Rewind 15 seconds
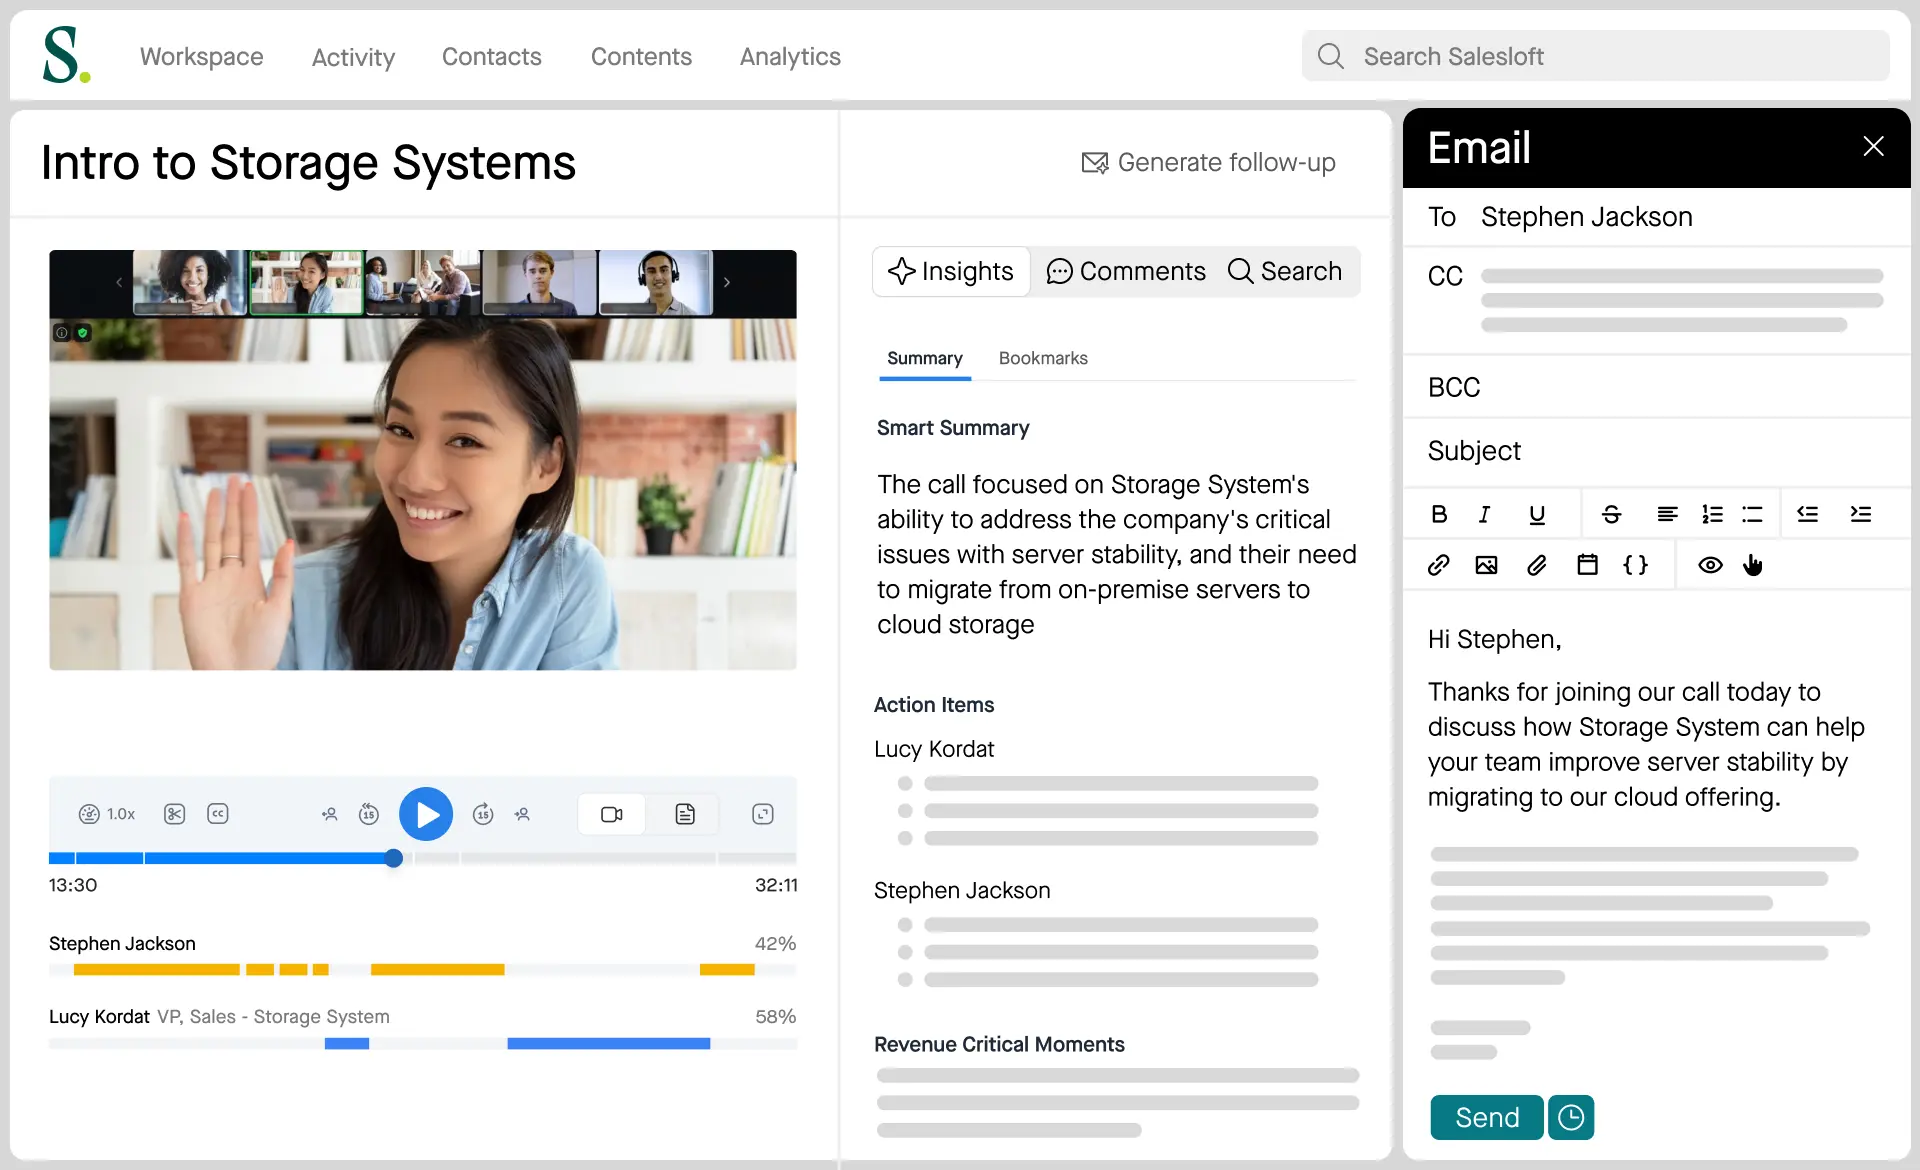Image resolution: width=1920 pixels, height=1170 pixels. tap(369, 814)
